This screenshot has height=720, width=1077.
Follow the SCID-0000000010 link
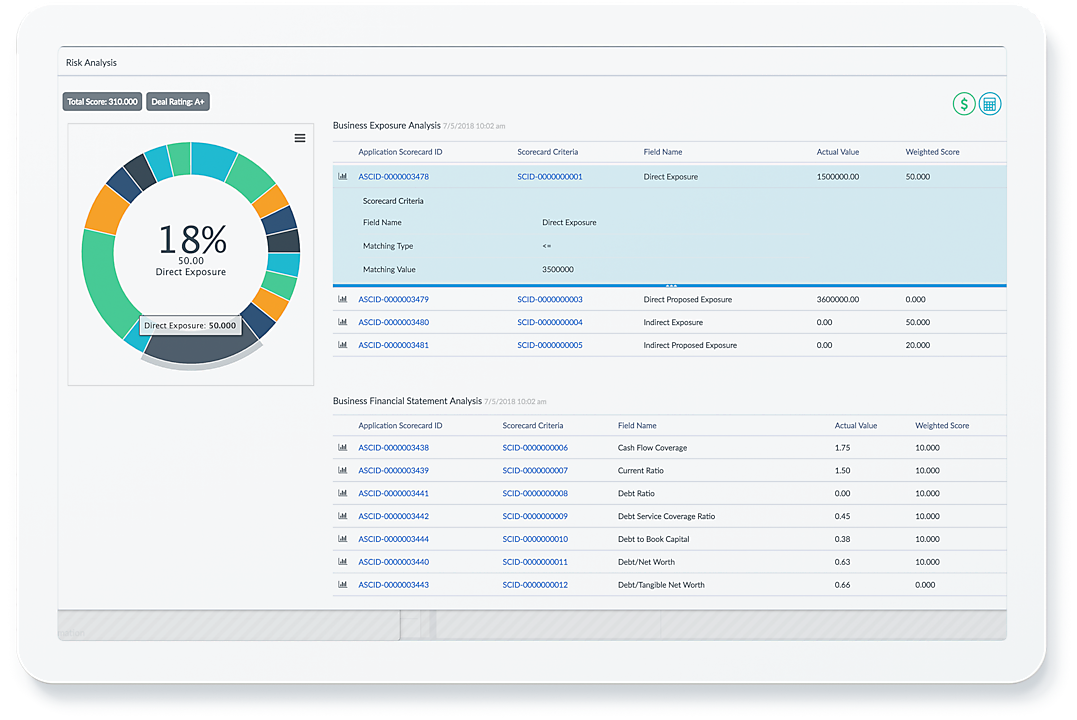535,539
